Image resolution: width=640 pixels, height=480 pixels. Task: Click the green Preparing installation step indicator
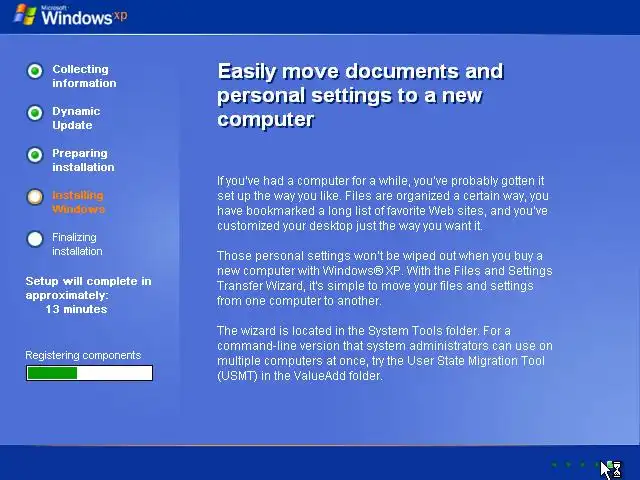35,155
